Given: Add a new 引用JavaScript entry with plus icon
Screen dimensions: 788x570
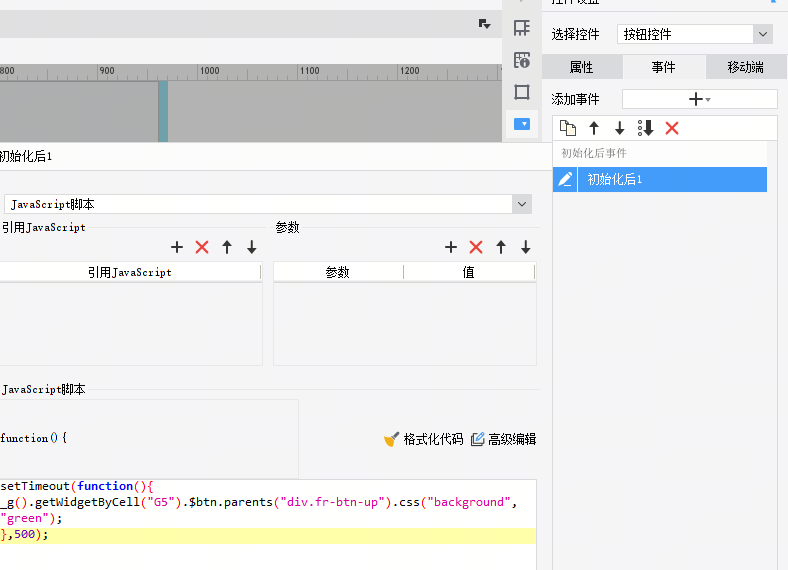Looking at the screenshot, I should [x=177, y=247].
